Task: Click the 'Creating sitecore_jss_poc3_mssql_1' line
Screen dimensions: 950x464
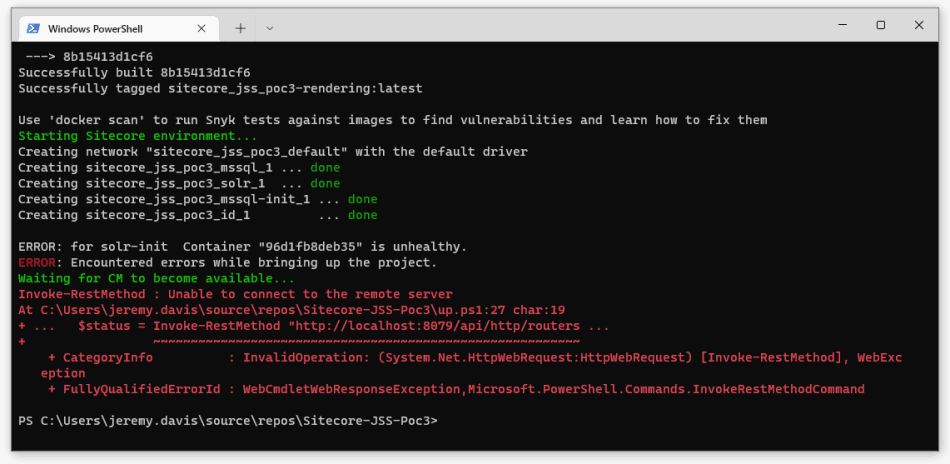Action: tap(179, 167)
